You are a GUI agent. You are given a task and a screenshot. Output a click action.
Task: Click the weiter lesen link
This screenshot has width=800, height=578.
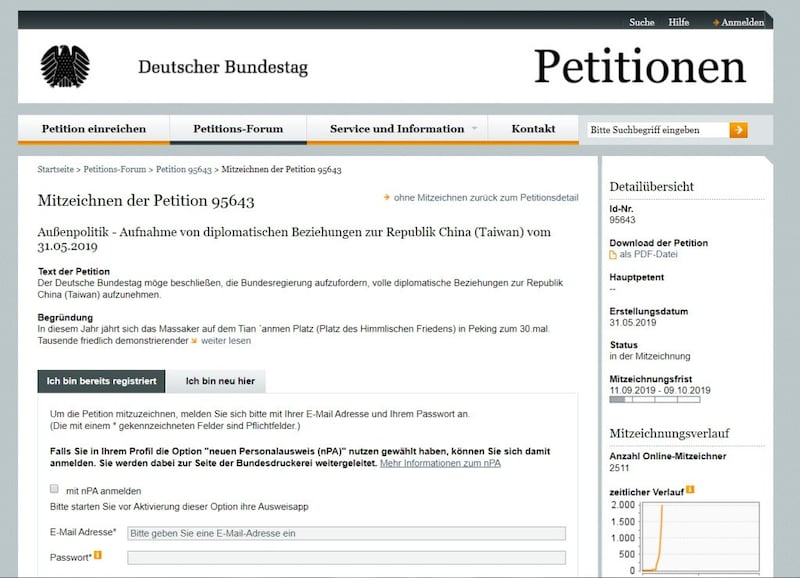(x=226, y=341)
